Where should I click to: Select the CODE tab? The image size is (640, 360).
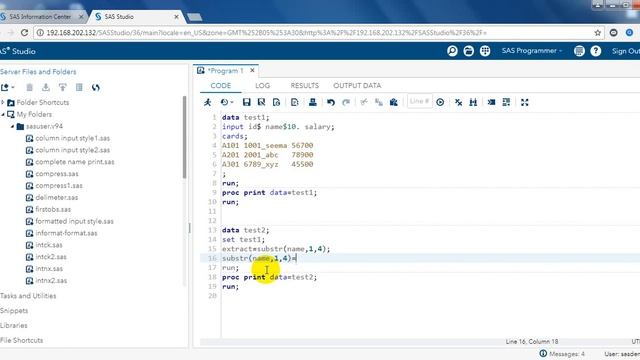pyautogui.click(x=221, y=86)
